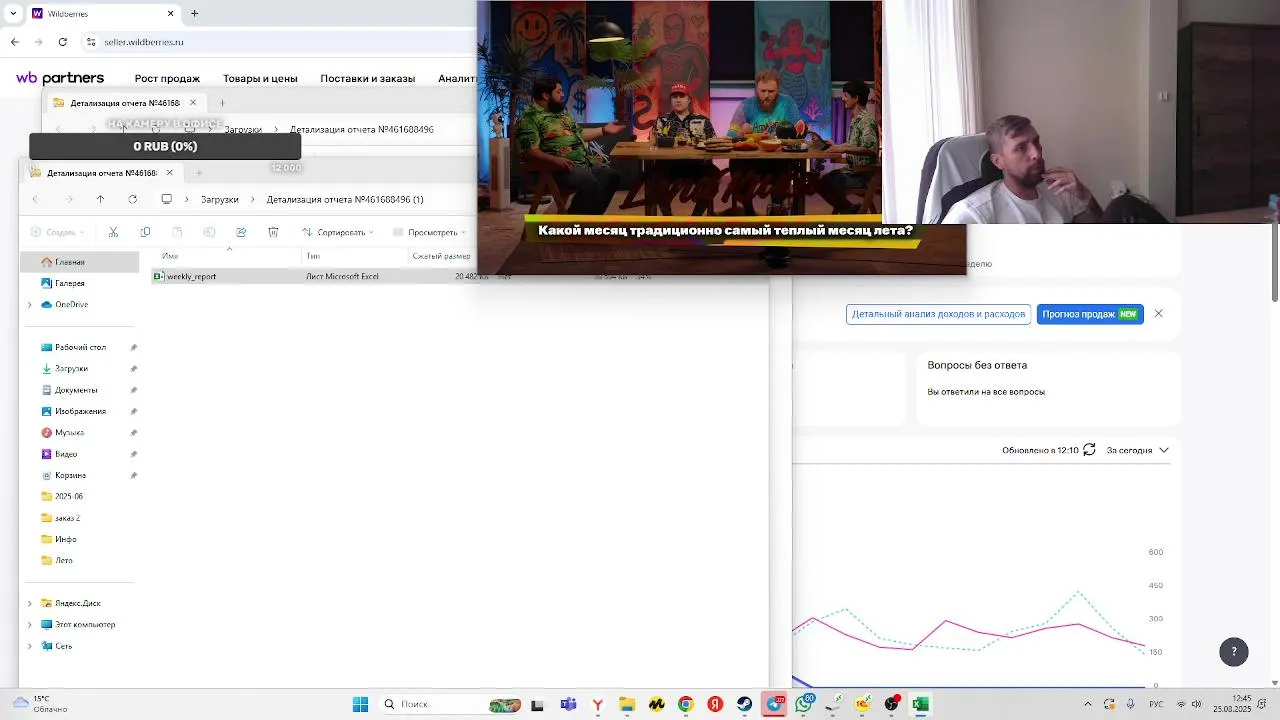This screenshot has height=720, width=1280.
Task: Close the banner with the X next to Прогноз продаж
Action: pyautogui.click(x=1158, y=314)
